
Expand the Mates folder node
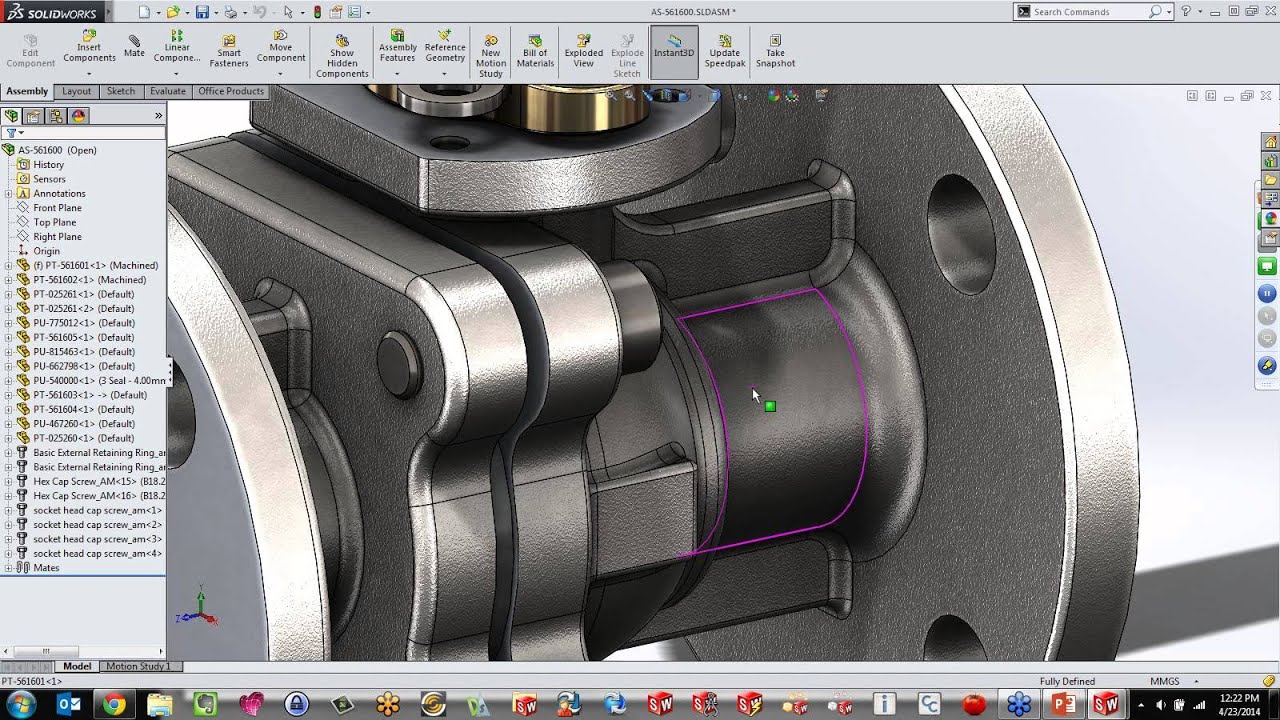point(8,568)
